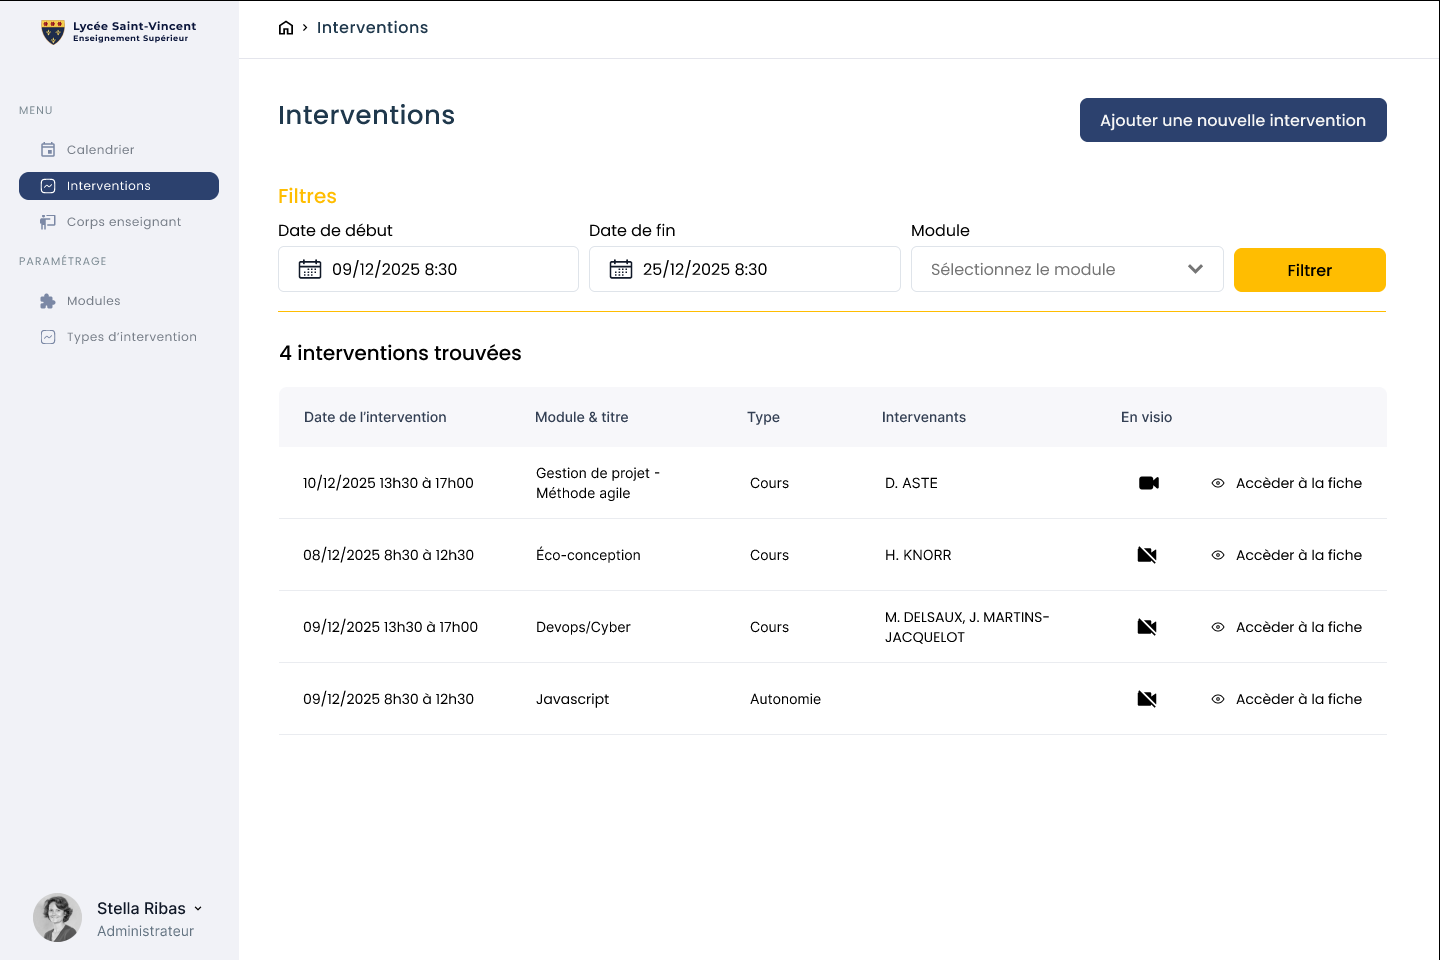
Task: Open the fiche for Gestion de projet
Action: point(1297,483)
